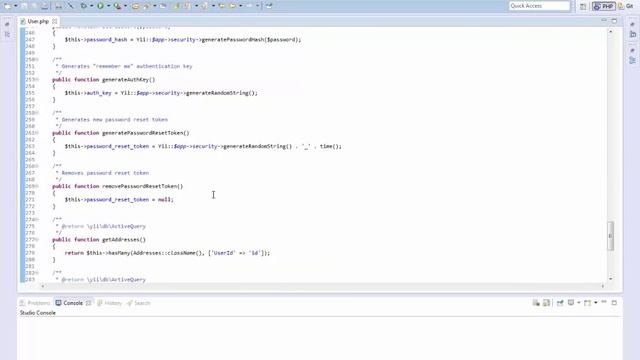
Task: Open the Debug configurations dropdown arrow
Action: click(x=91, y=6)
